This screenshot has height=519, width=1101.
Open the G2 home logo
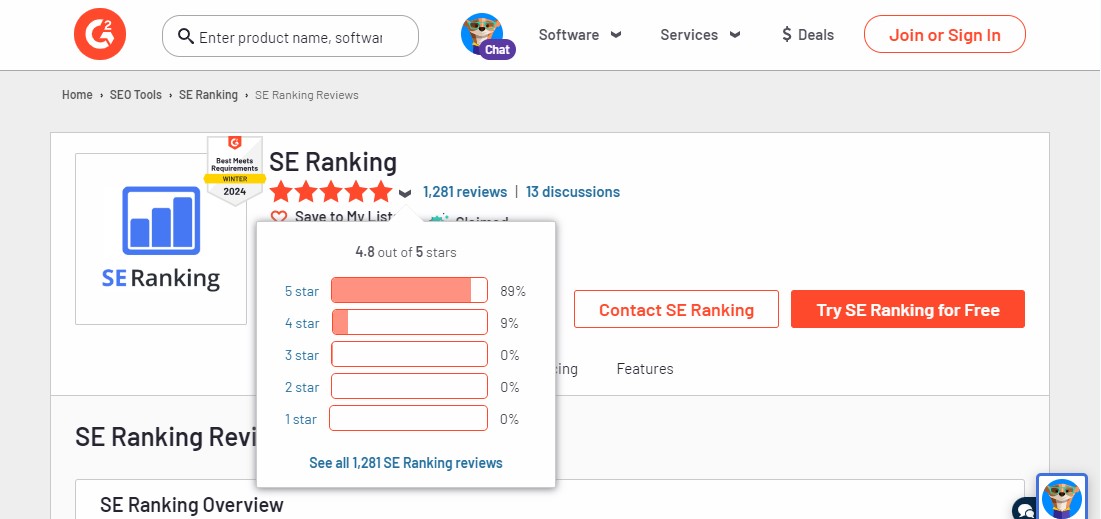pyautogui.click(x=100, y=34)
